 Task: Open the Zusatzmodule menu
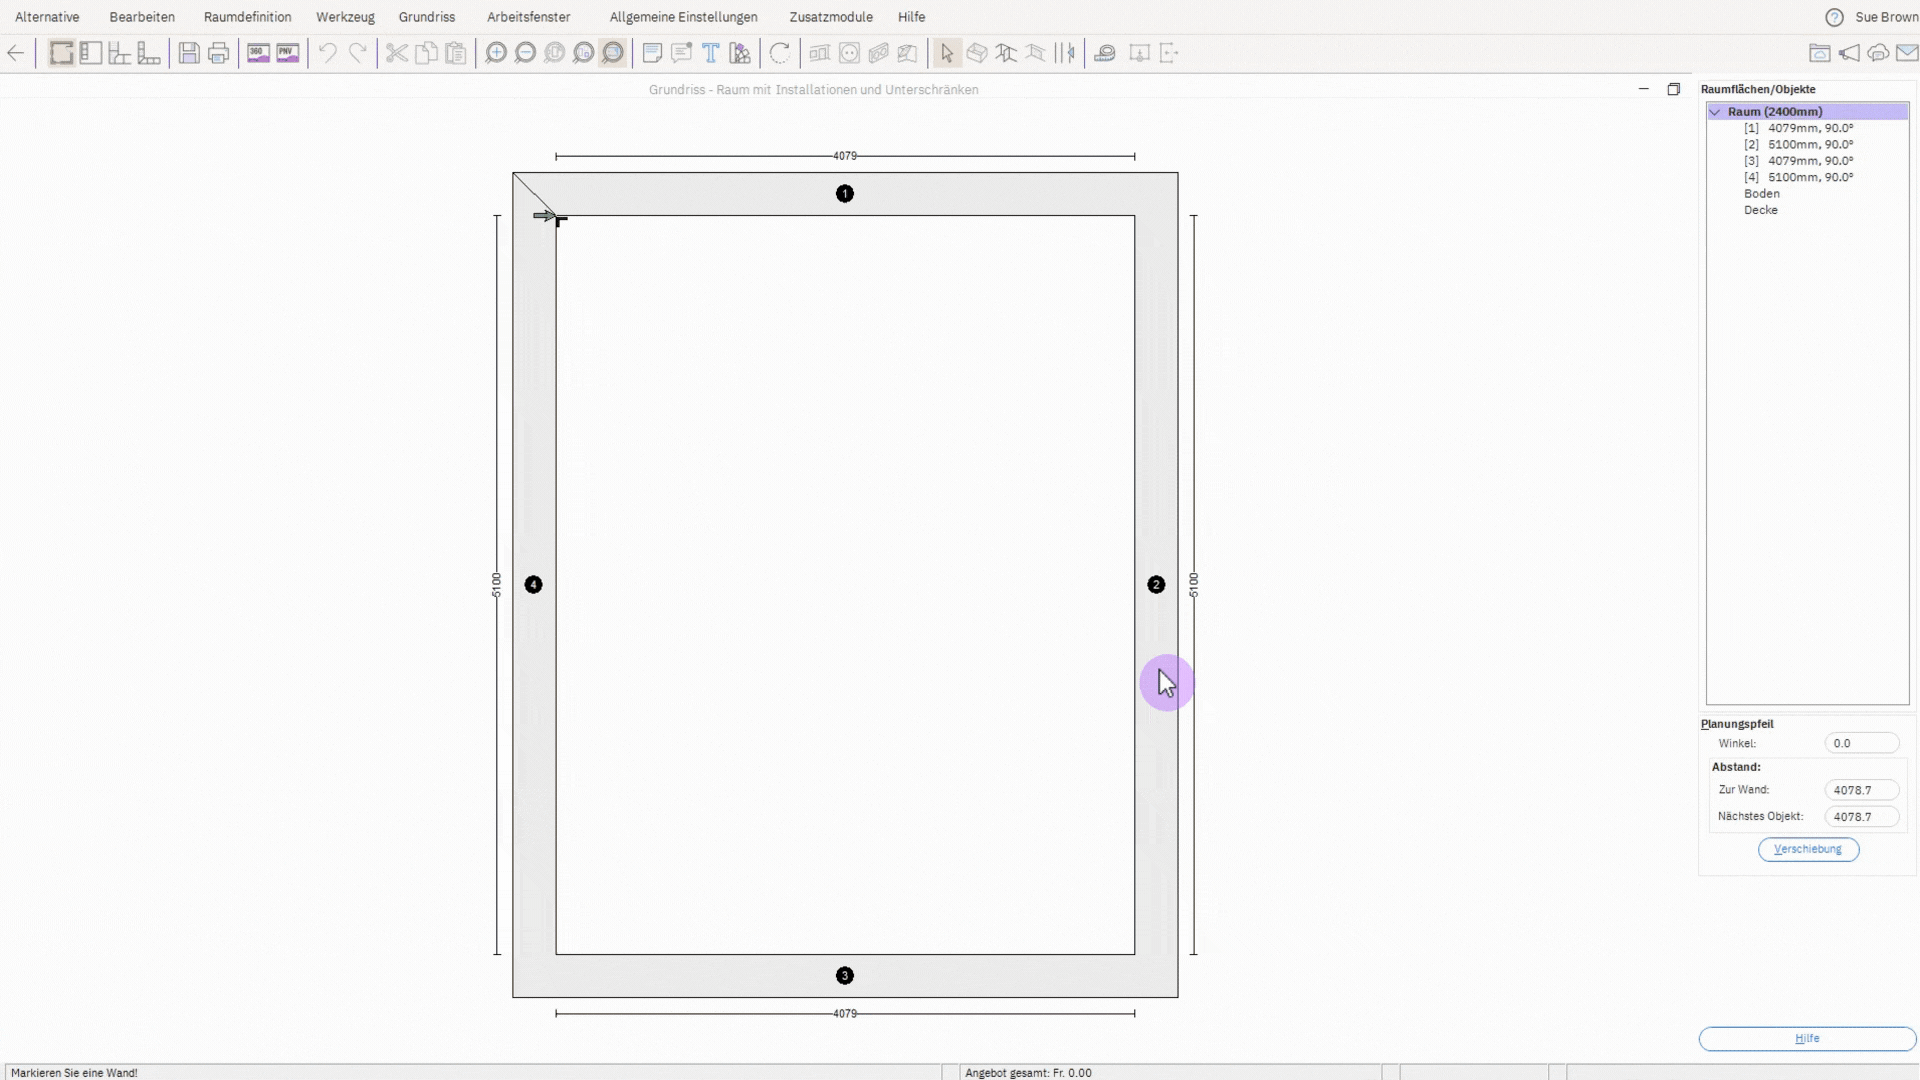point(830,17)
